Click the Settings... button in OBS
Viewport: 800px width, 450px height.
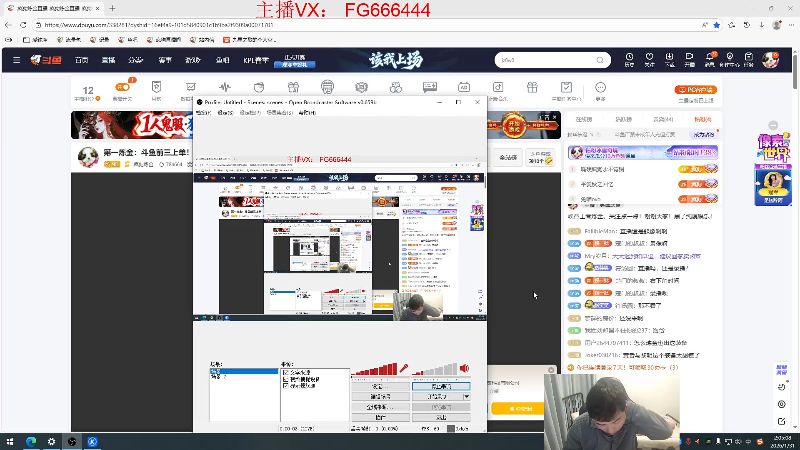tap(380, 386)
